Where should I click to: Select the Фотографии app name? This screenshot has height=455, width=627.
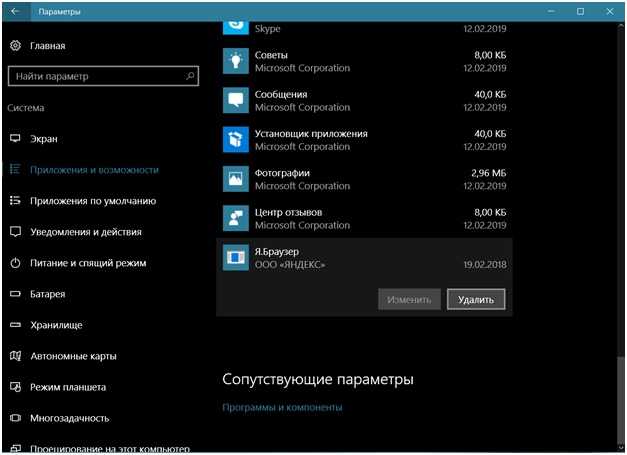(x=282, y=173)
